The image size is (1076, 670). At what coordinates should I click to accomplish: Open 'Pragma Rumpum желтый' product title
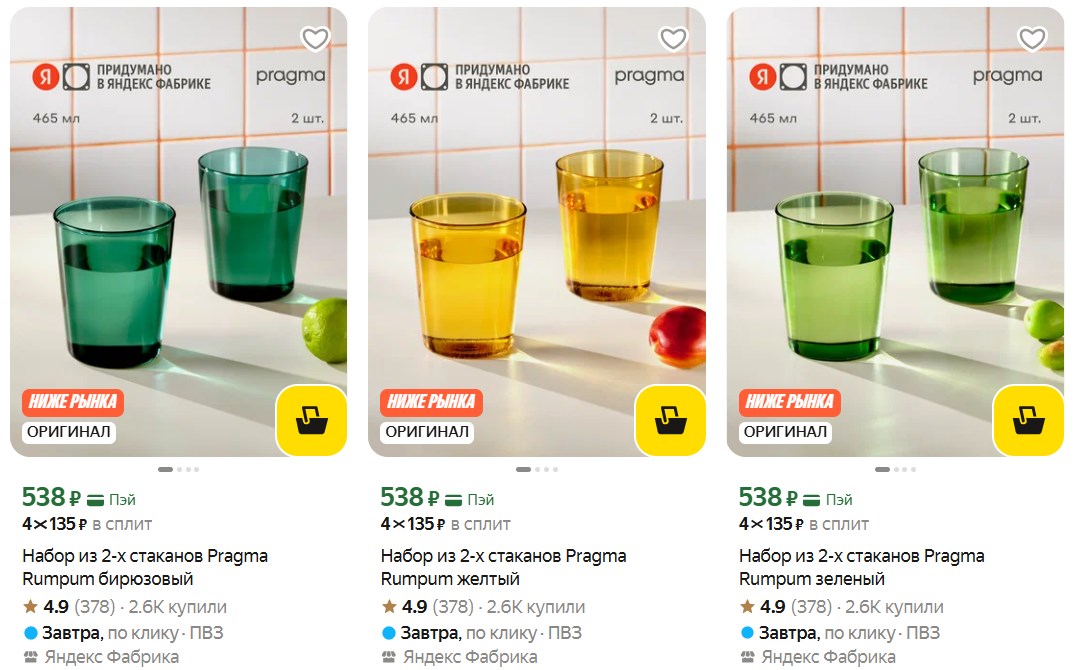[x=503, y=567]
